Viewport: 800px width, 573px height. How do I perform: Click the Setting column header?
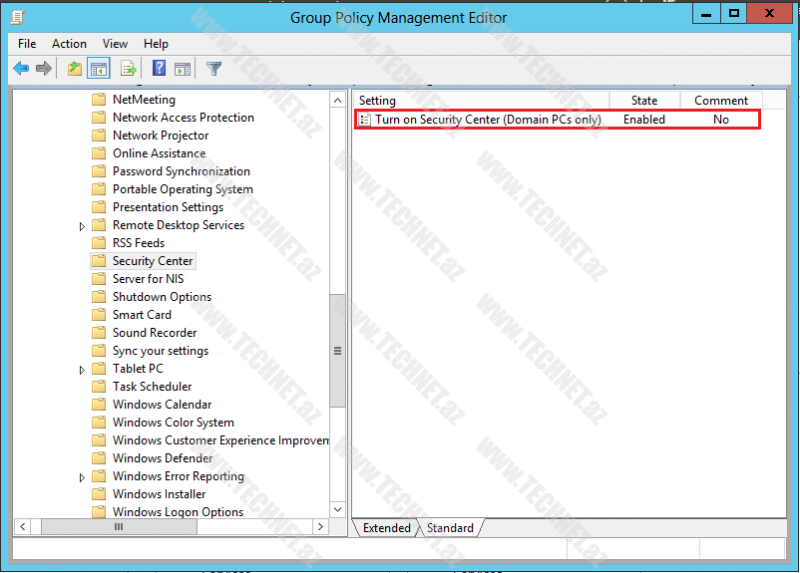point(480,100)
